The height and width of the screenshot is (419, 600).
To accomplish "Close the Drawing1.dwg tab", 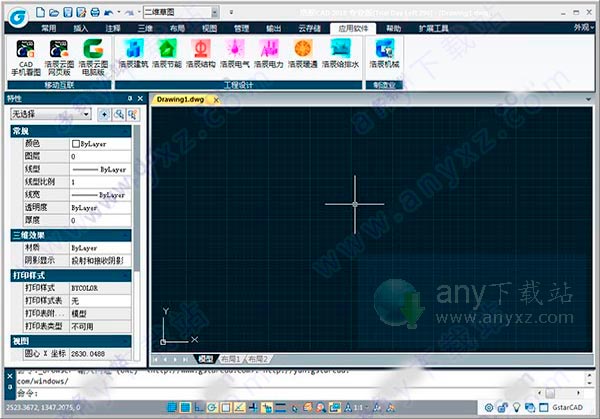I will pos(216,100).
